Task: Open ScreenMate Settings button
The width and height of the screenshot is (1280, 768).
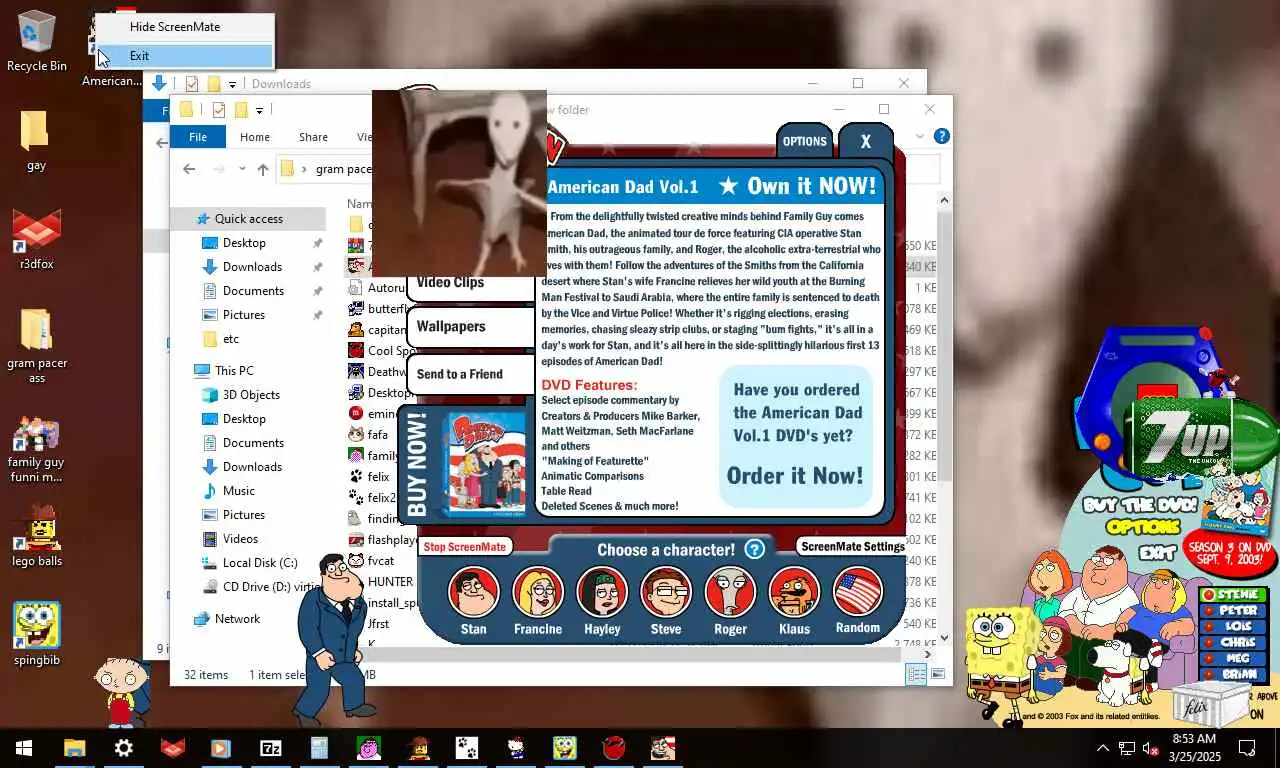Action: click(852, 546)
